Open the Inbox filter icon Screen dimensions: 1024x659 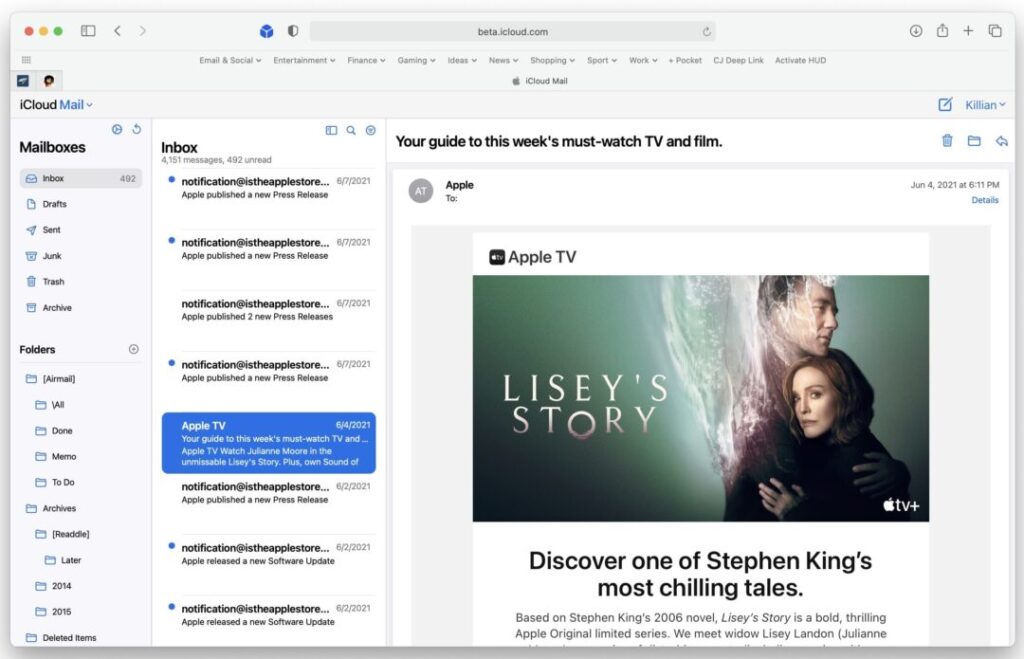370,130
